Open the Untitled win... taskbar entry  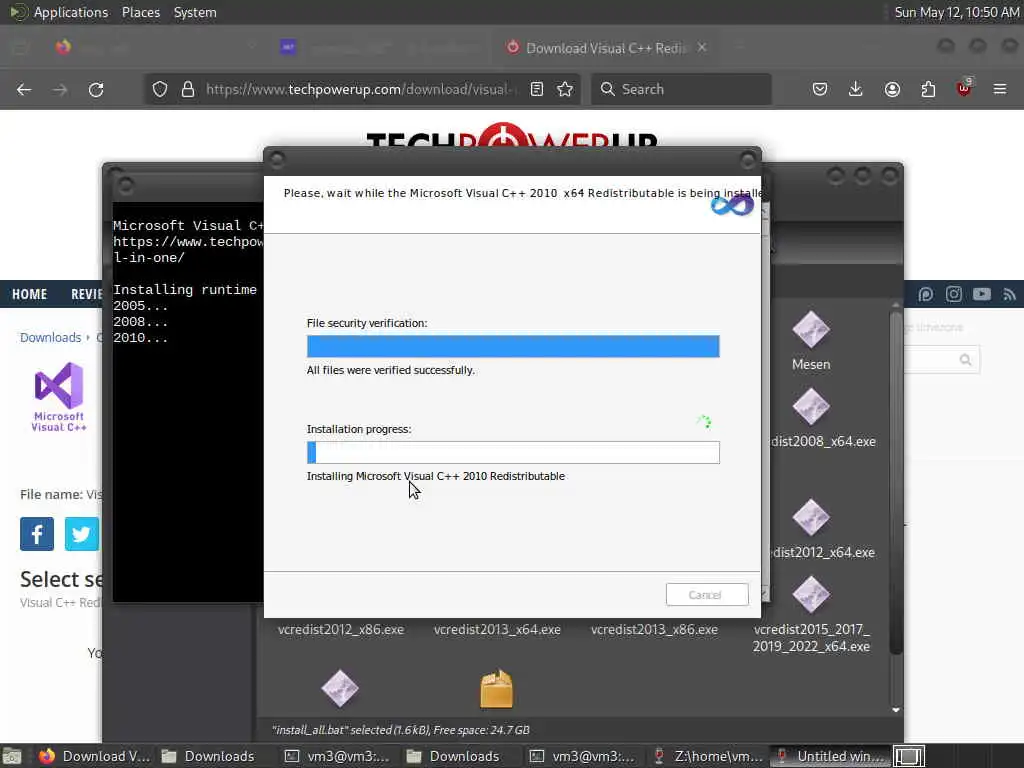coord(831,756)
